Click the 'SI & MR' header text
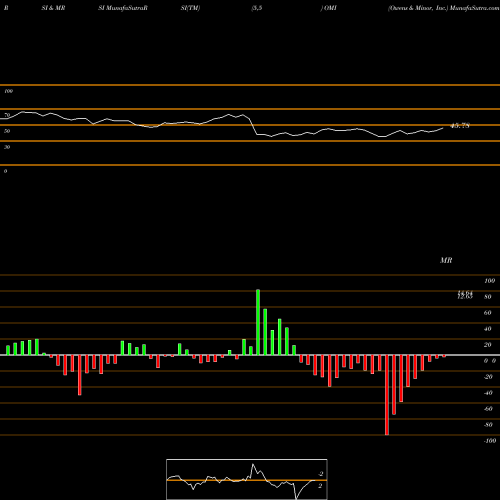The width and height of the screenshot is (500, 500). pos(53,8)
